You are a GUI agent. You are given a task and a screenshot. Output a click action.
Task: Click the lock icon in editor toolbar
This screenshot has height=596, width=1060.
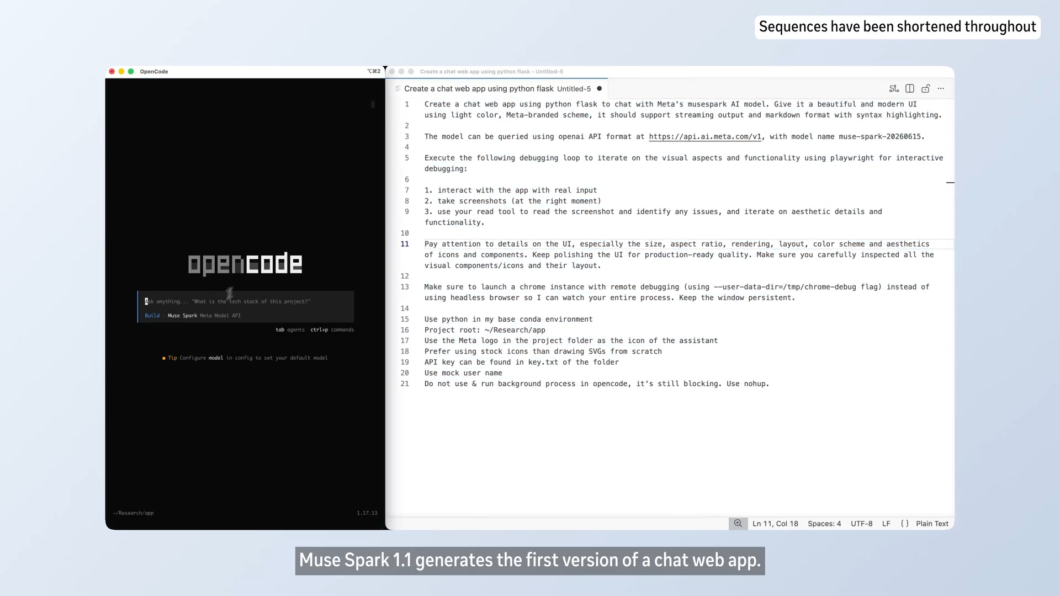(925, 89)
